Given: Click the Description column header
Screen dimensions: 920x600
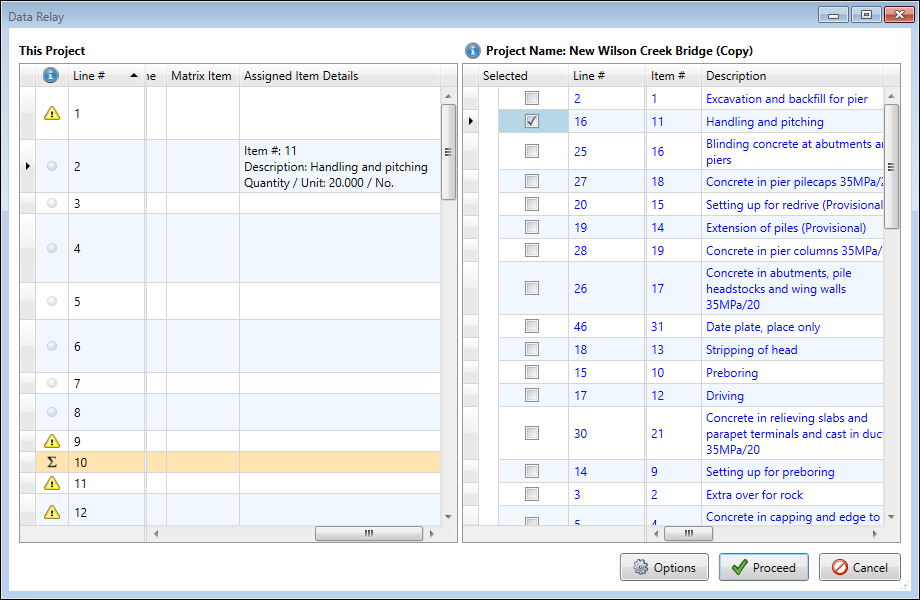Looking at the screenshot, I should click(736, 76).
